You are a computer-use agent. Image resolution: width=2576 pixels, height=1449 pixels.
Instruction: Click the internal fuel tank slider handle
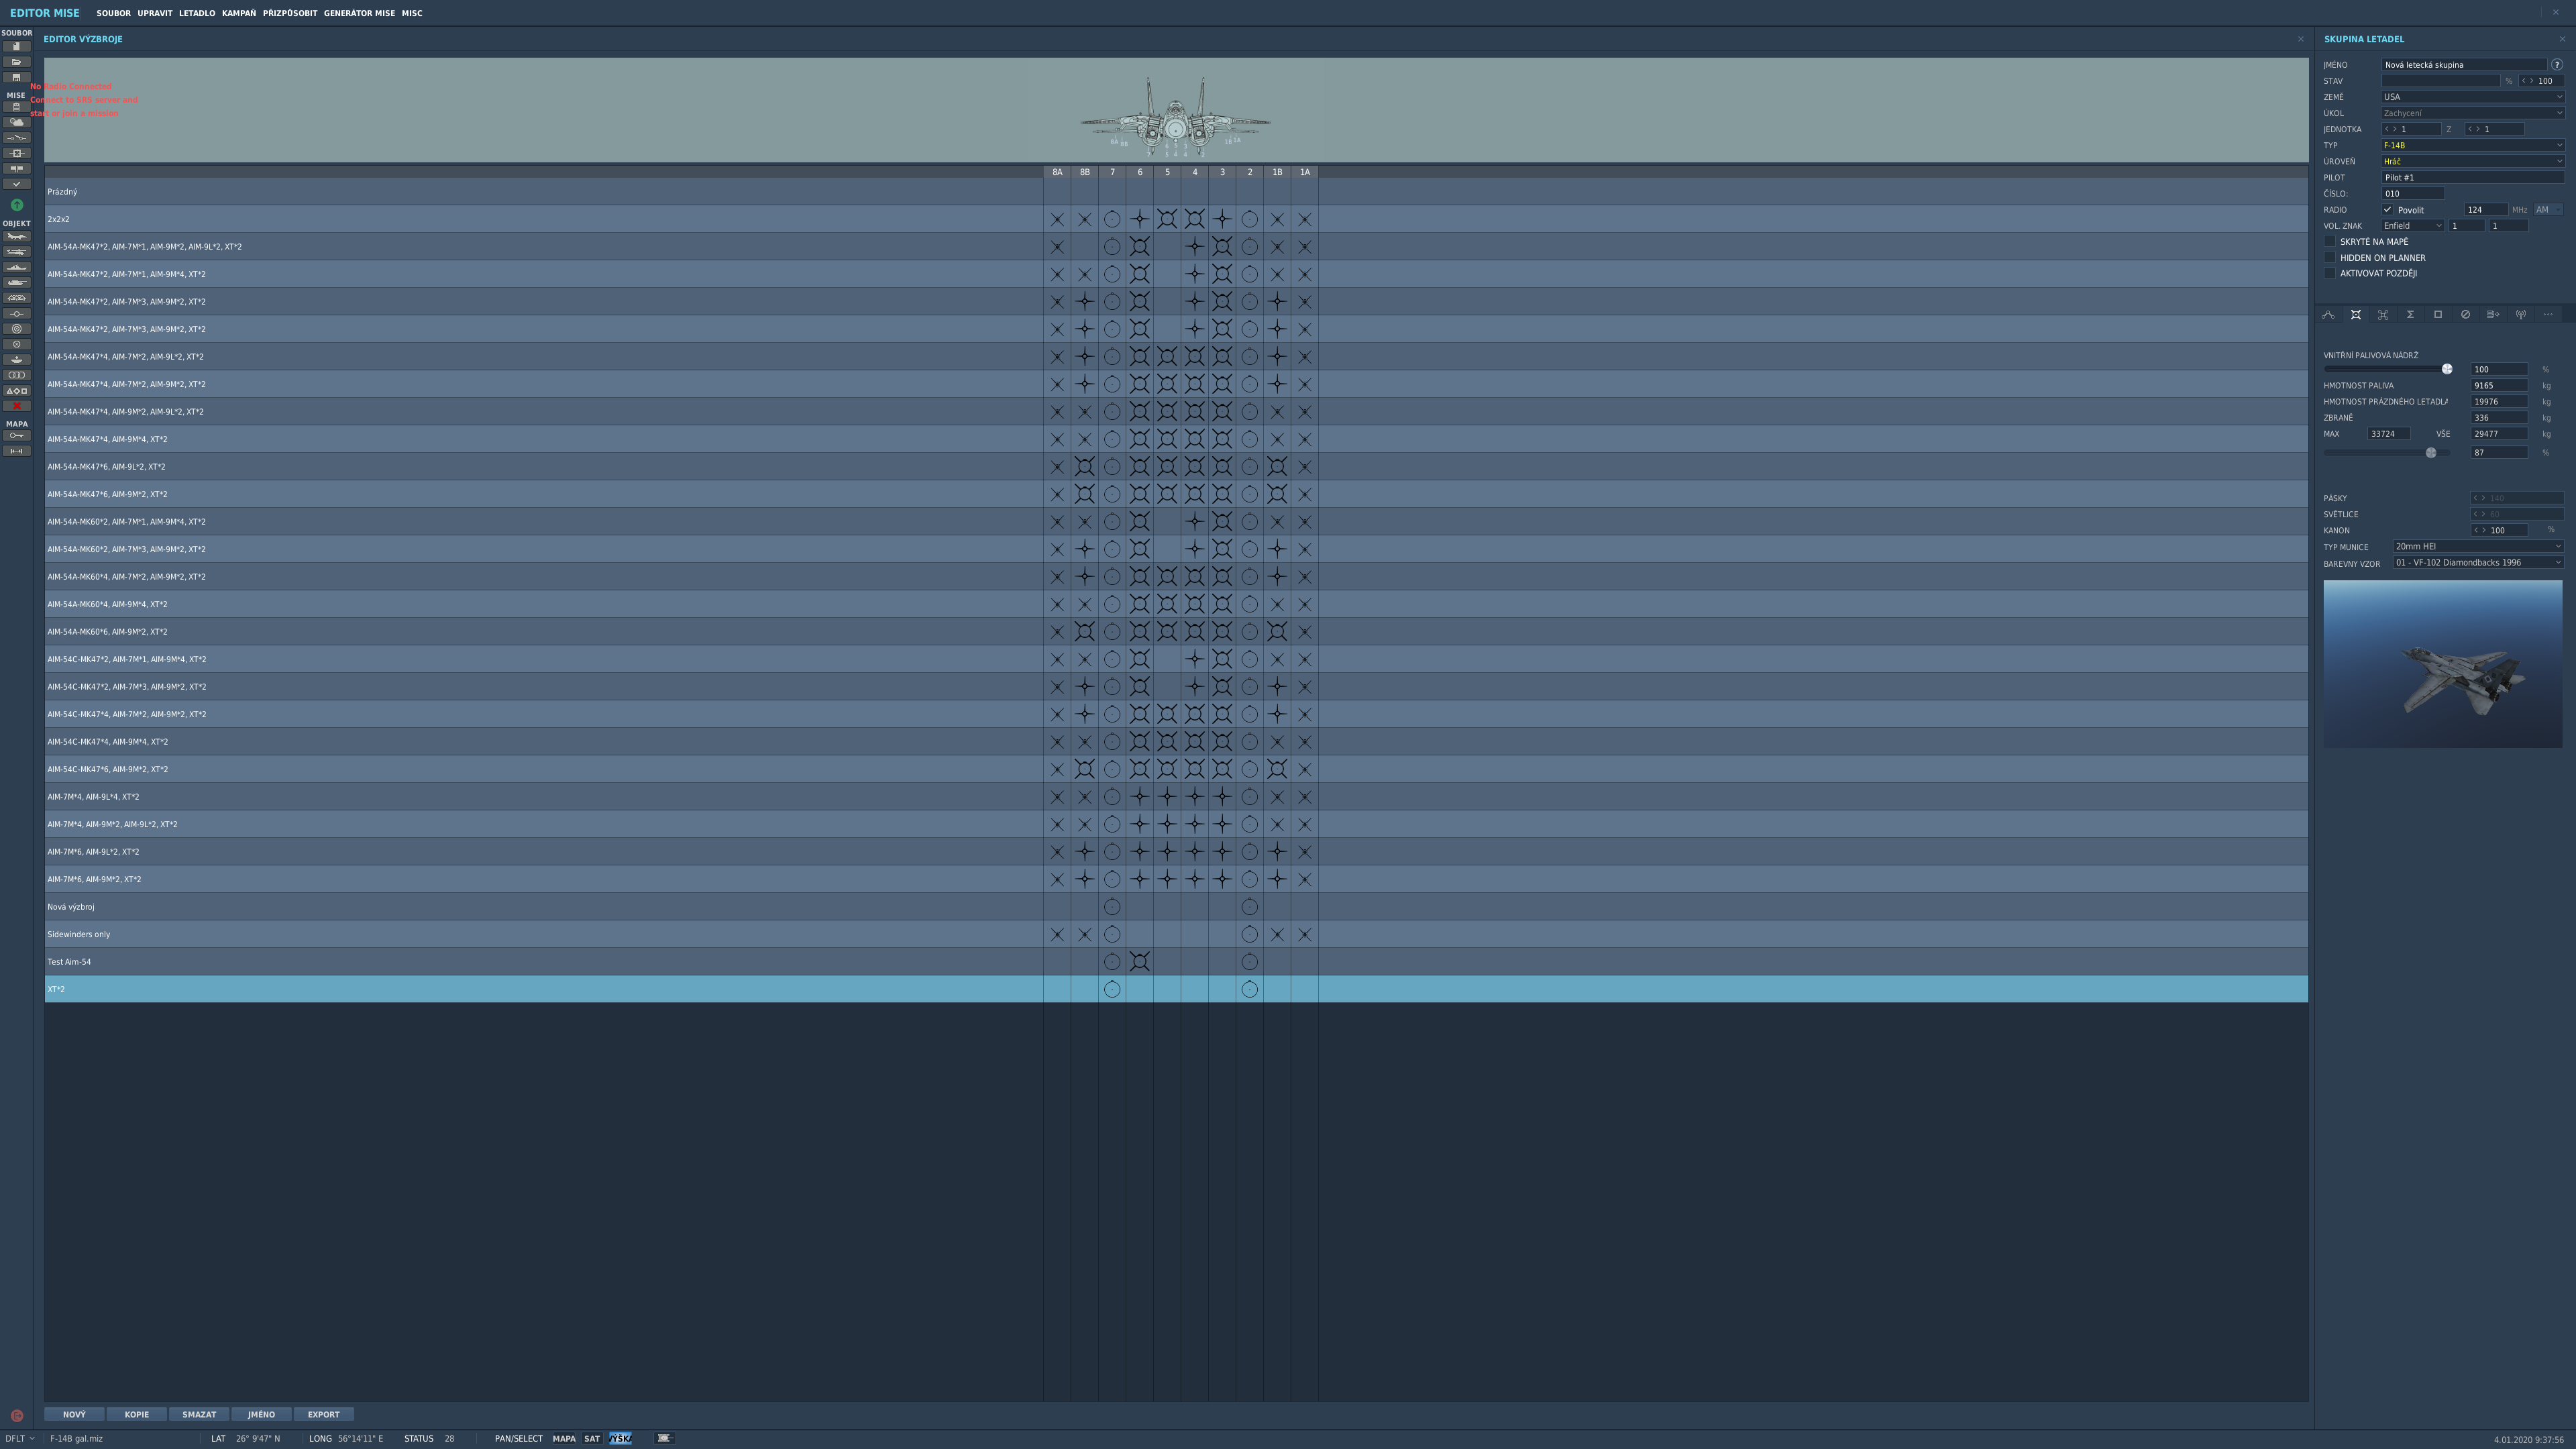[x=2447, y=369]
